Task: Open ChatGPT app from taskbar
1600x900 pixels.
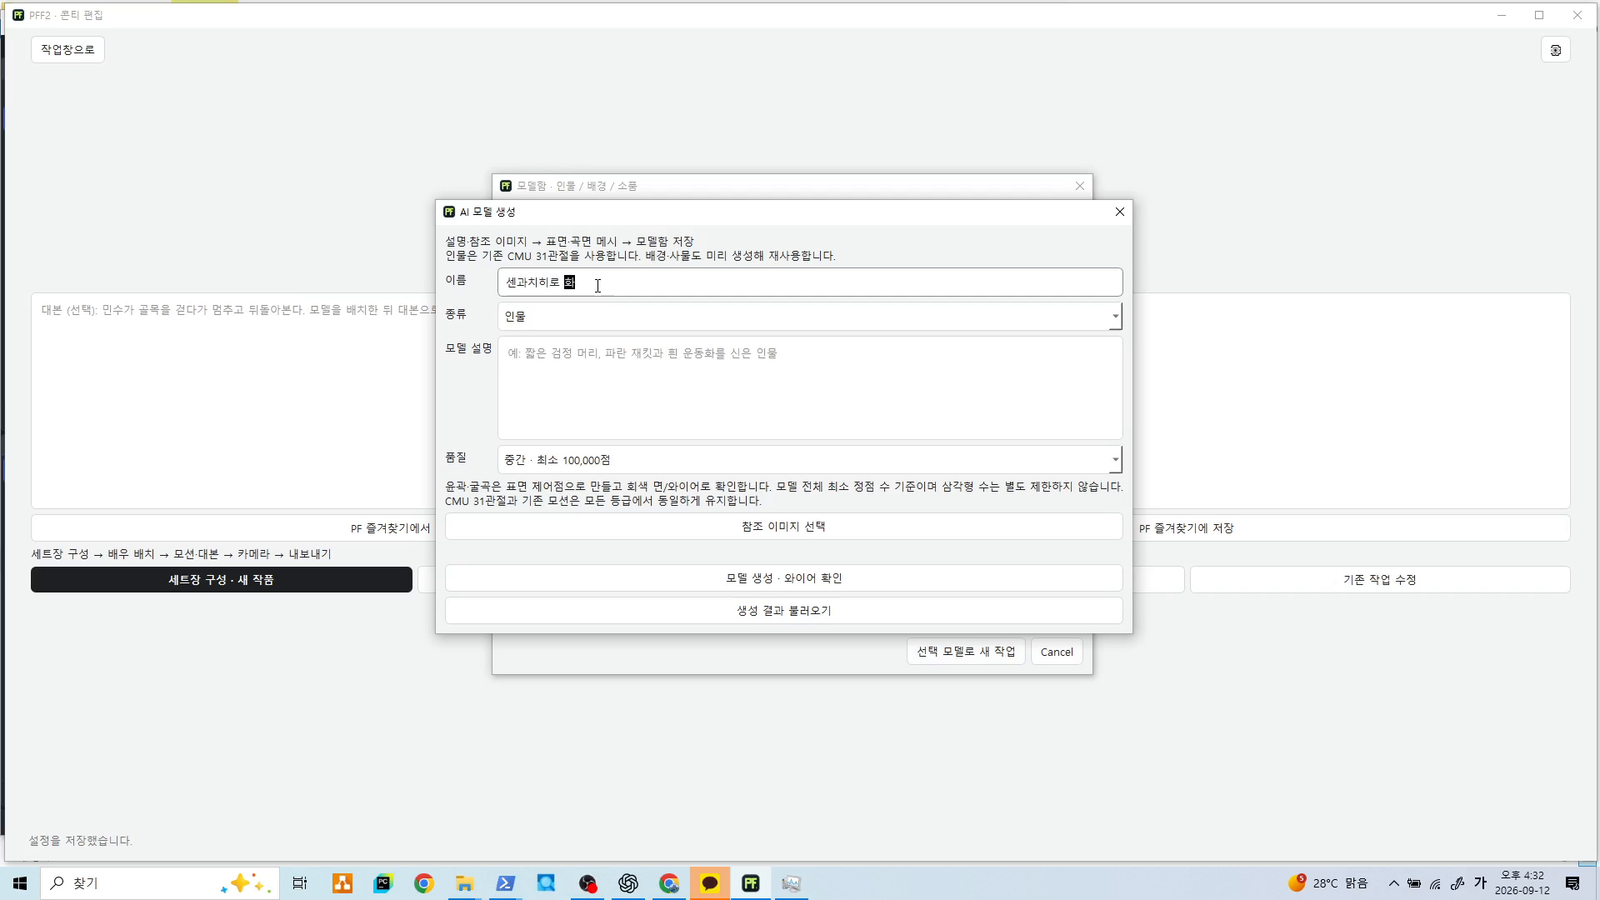Action: pos(628,883)
